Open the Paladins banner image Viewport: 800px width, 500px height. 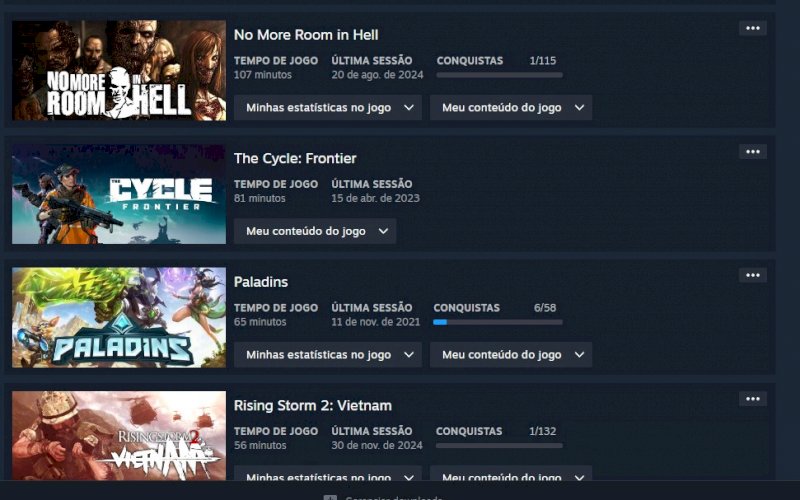pos(119,317)
